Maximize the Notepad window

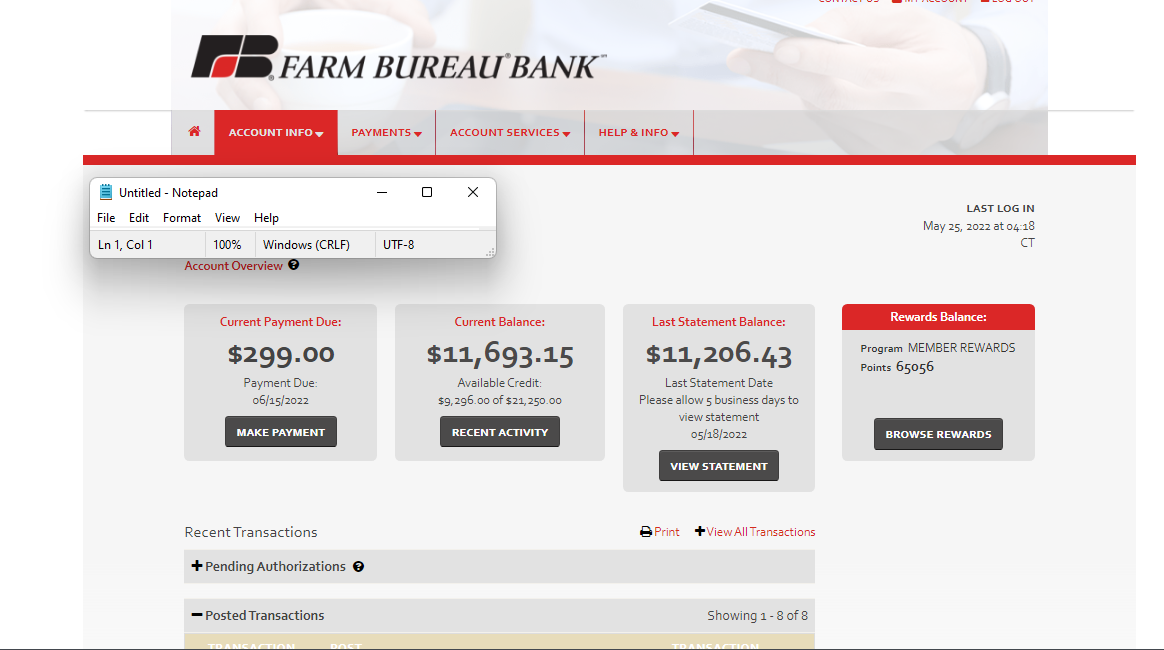pos(427,192)
